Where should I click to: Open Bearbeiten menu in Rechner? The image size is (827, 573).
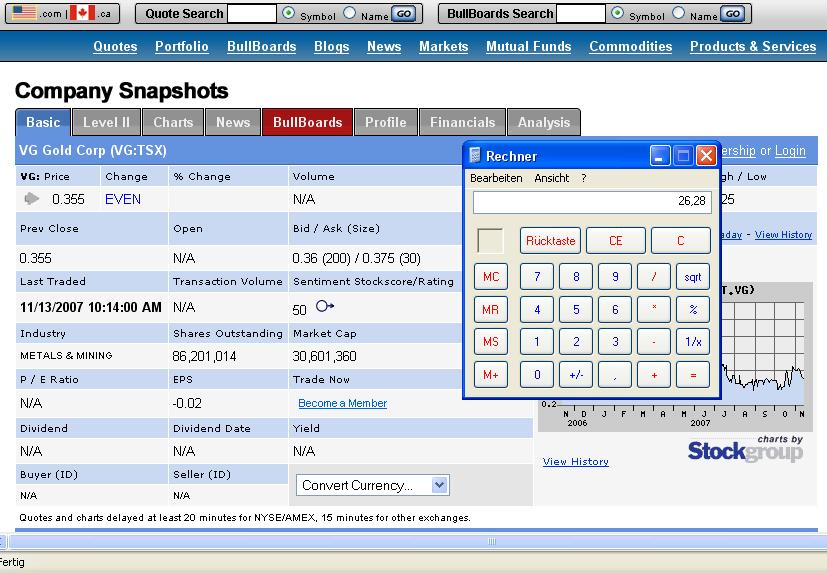pos(496,178)
